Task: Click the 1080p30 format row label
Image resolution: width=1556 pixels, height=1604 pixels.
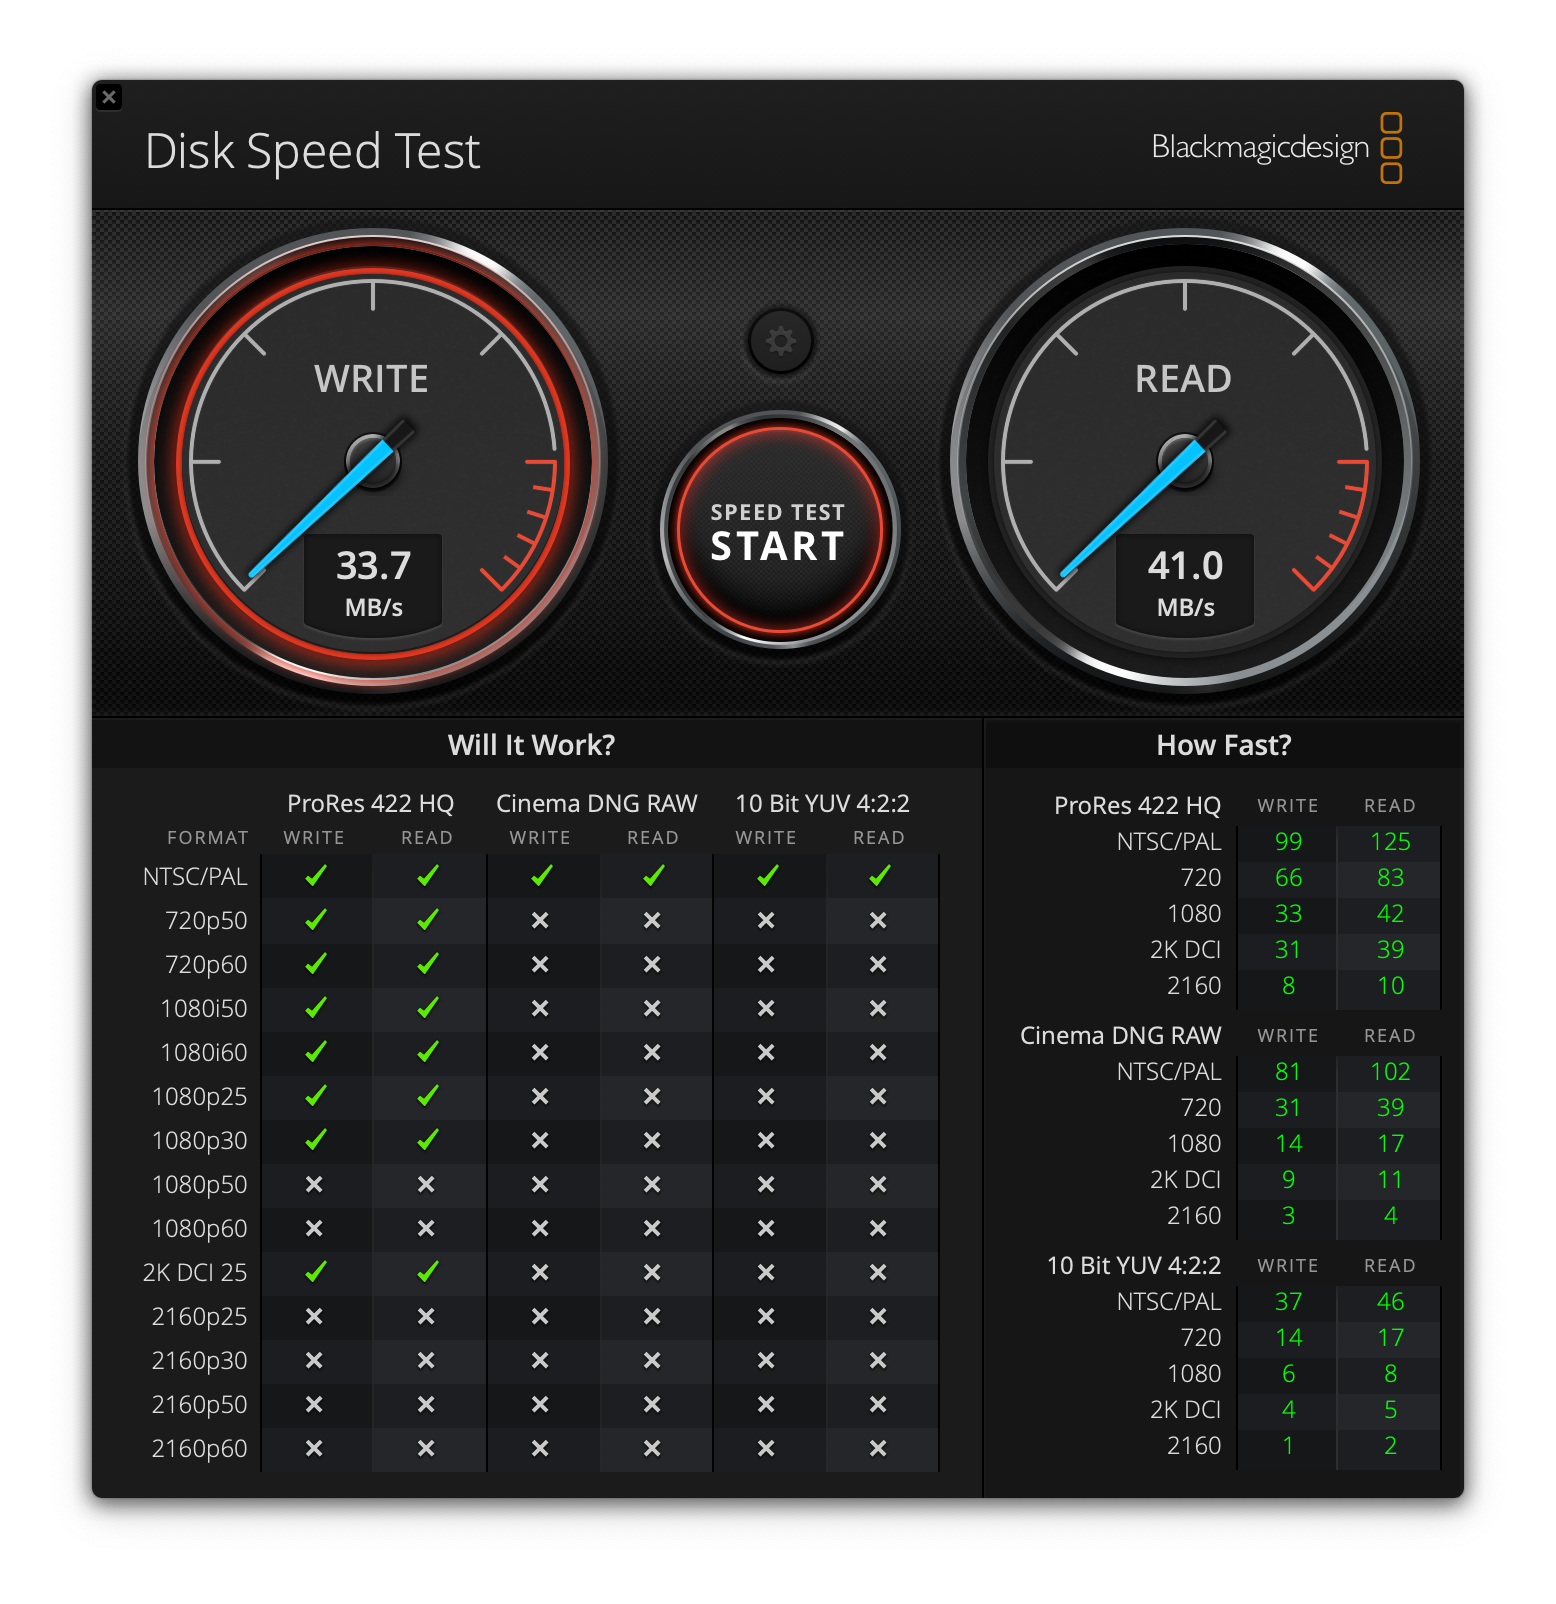Action: pyautogui.click(x=199, y=1141)
